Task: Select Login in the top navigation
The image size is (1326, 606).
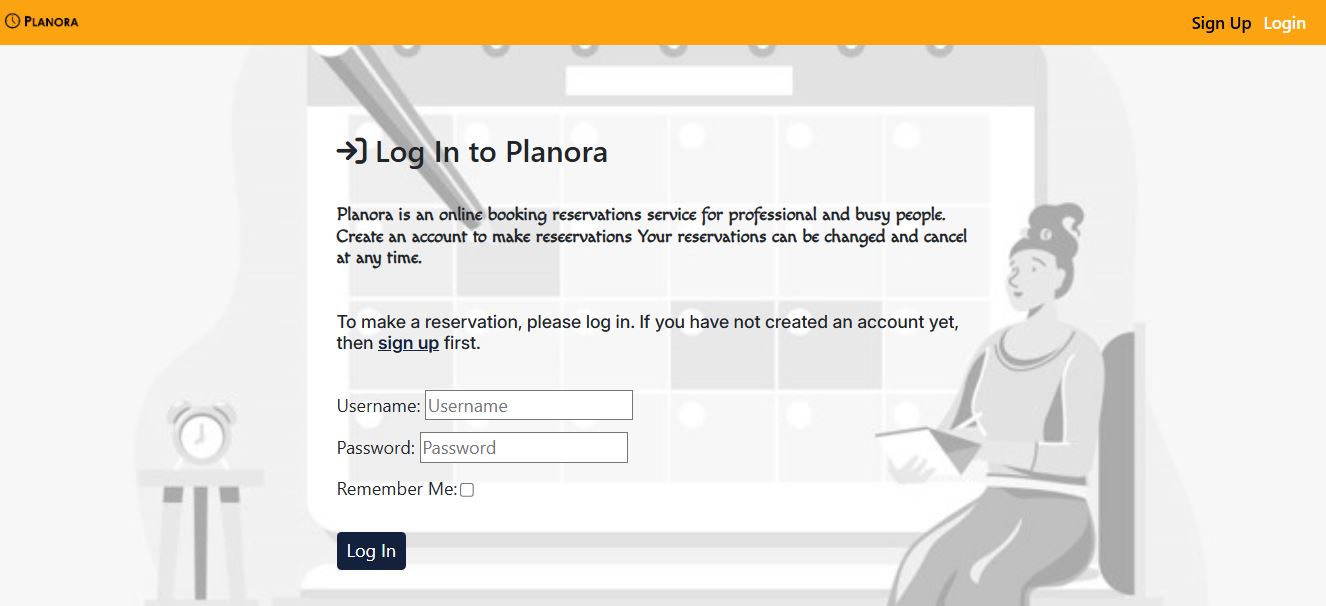Action: [x=1285, y=23]
